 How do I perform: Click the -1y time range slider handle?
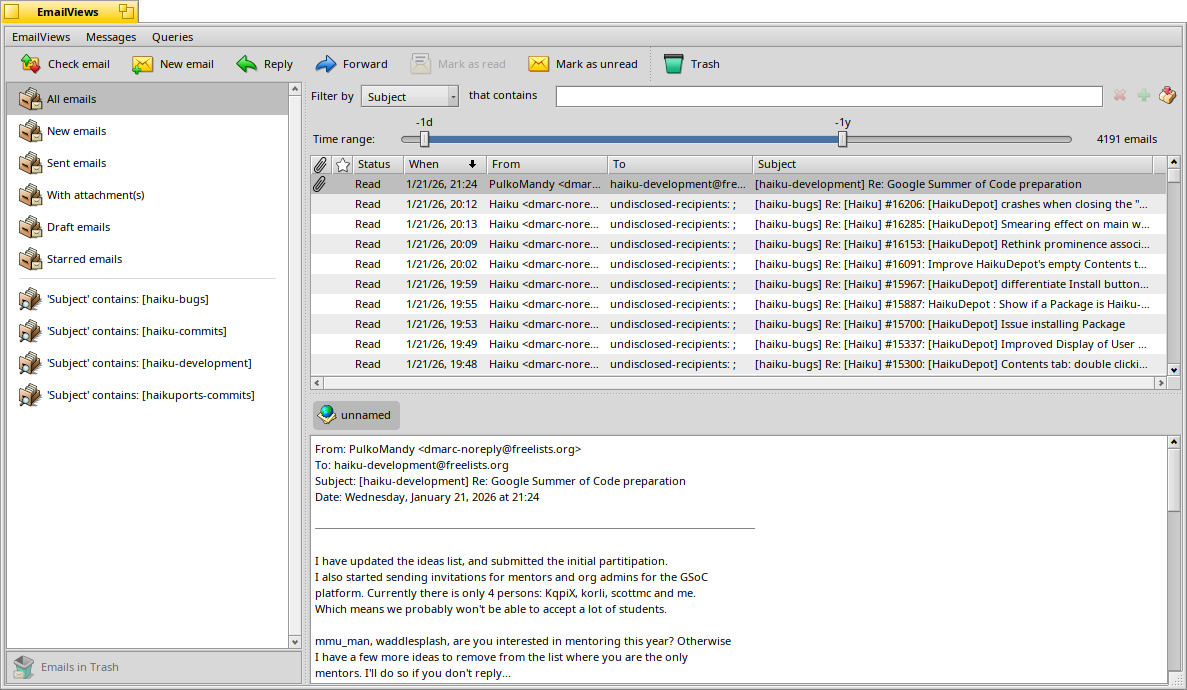[x=842, y=139]
